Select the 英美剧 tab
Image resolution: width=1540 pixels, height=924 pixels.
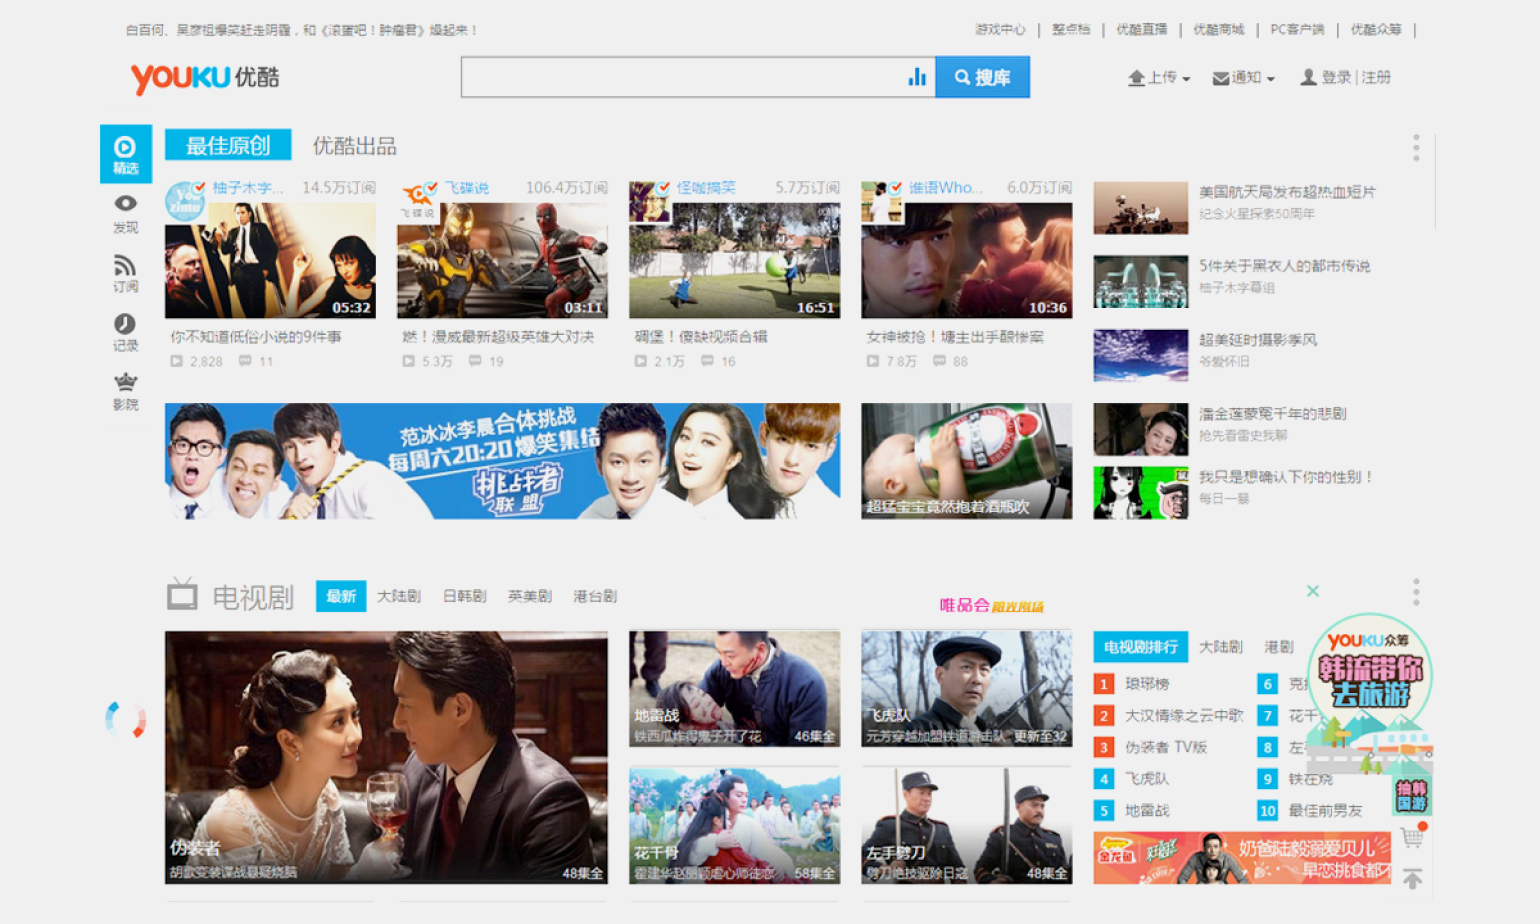(529, 596)
